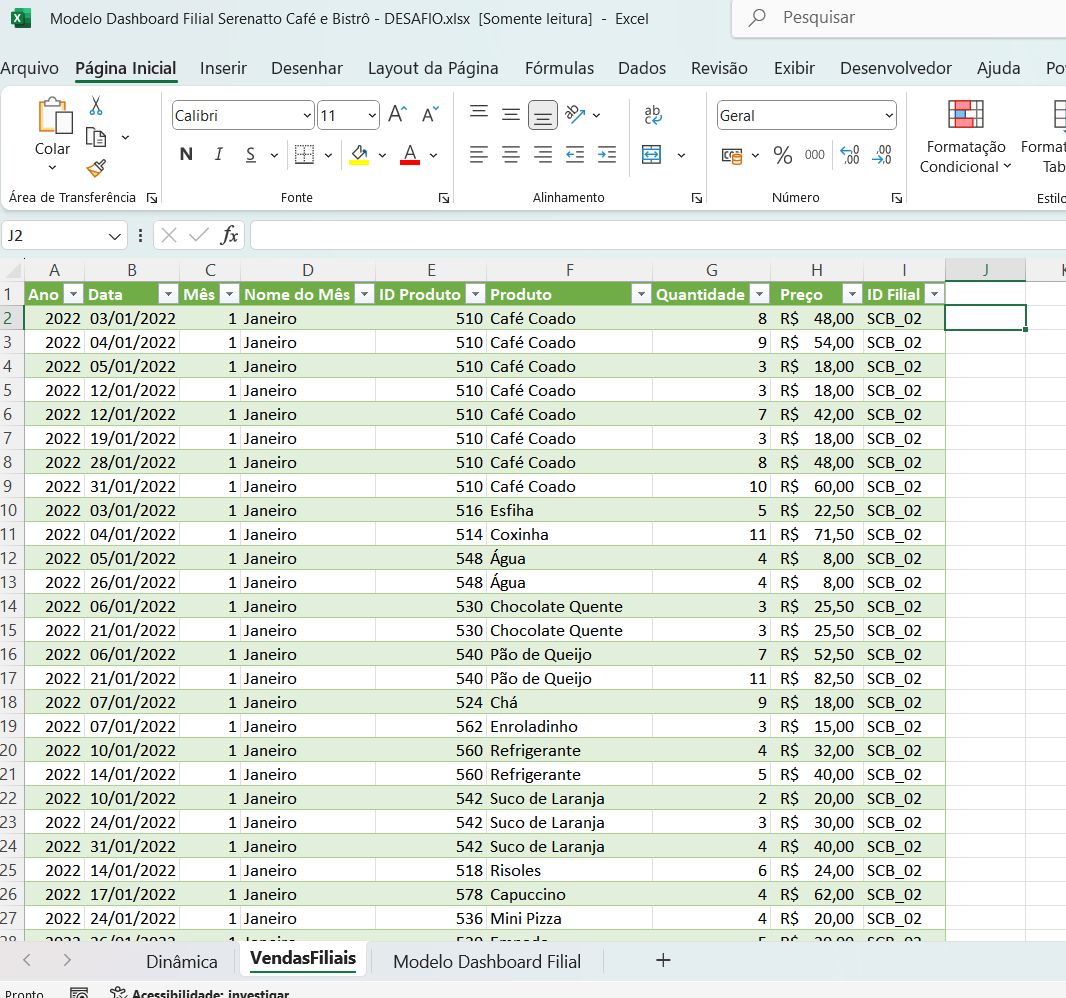Toggle bottom align button

(x=543, y=115)
